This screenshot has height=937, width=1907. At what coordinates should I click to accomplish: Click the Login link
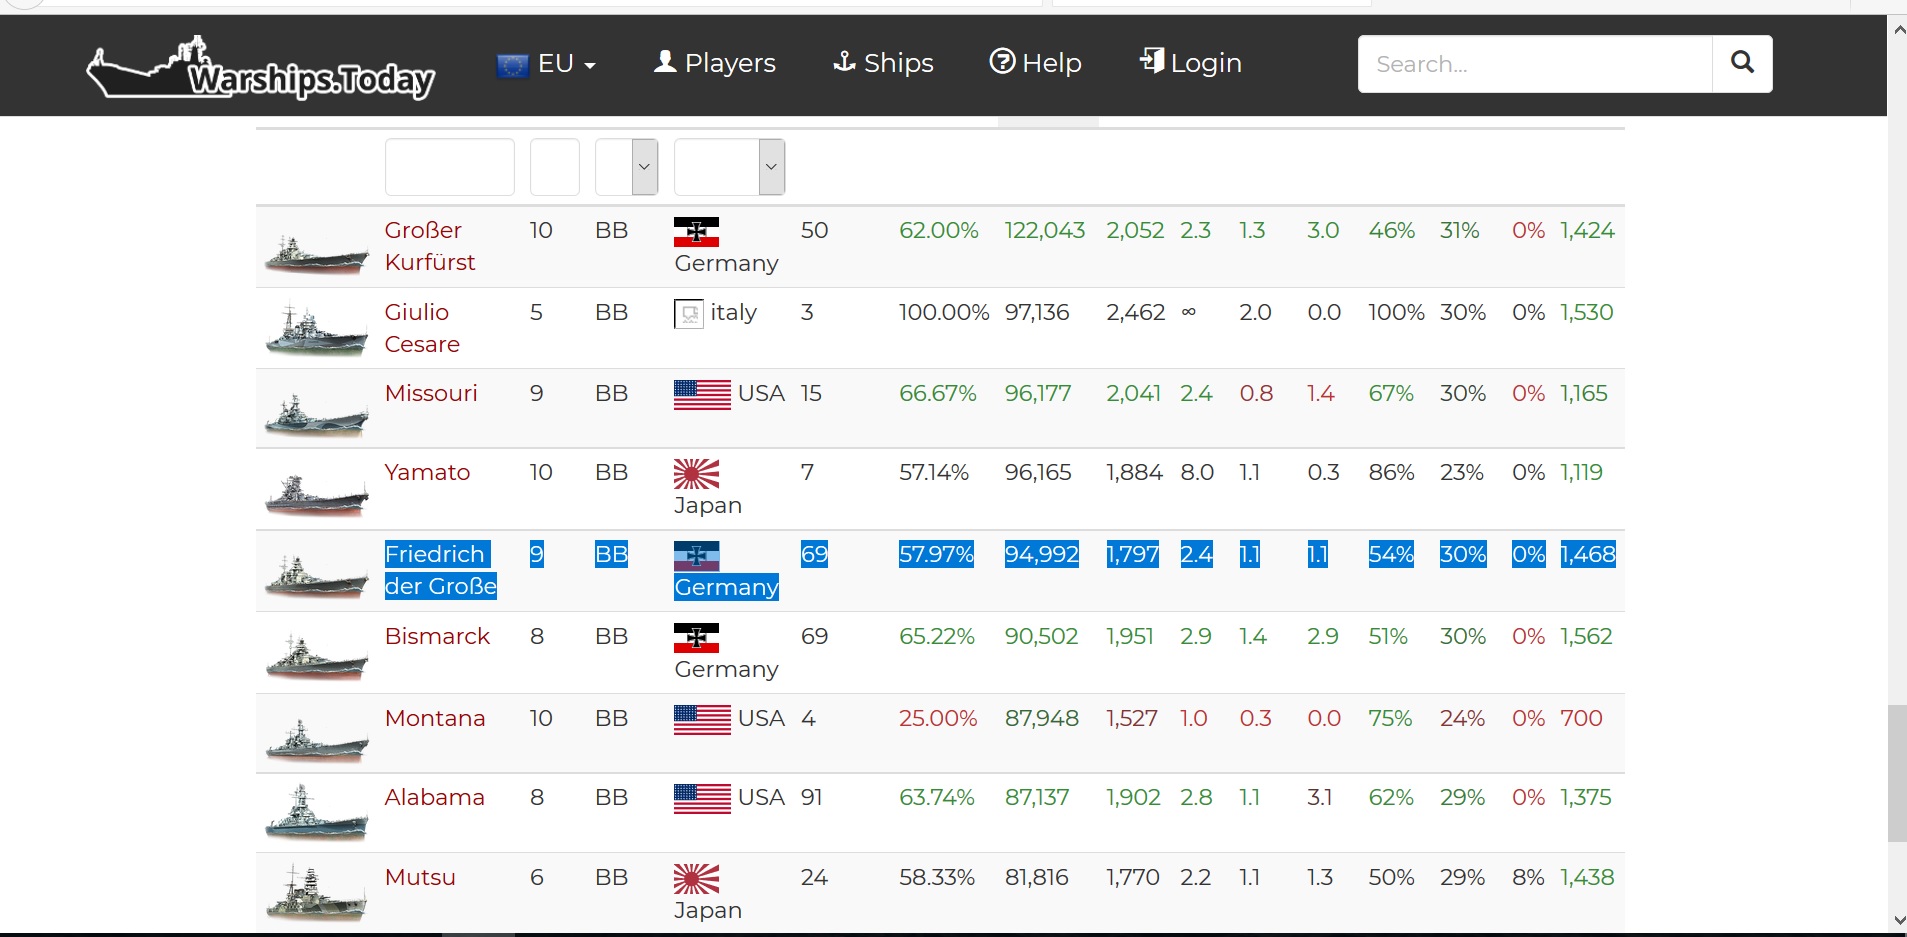[x=1191, y=63]
